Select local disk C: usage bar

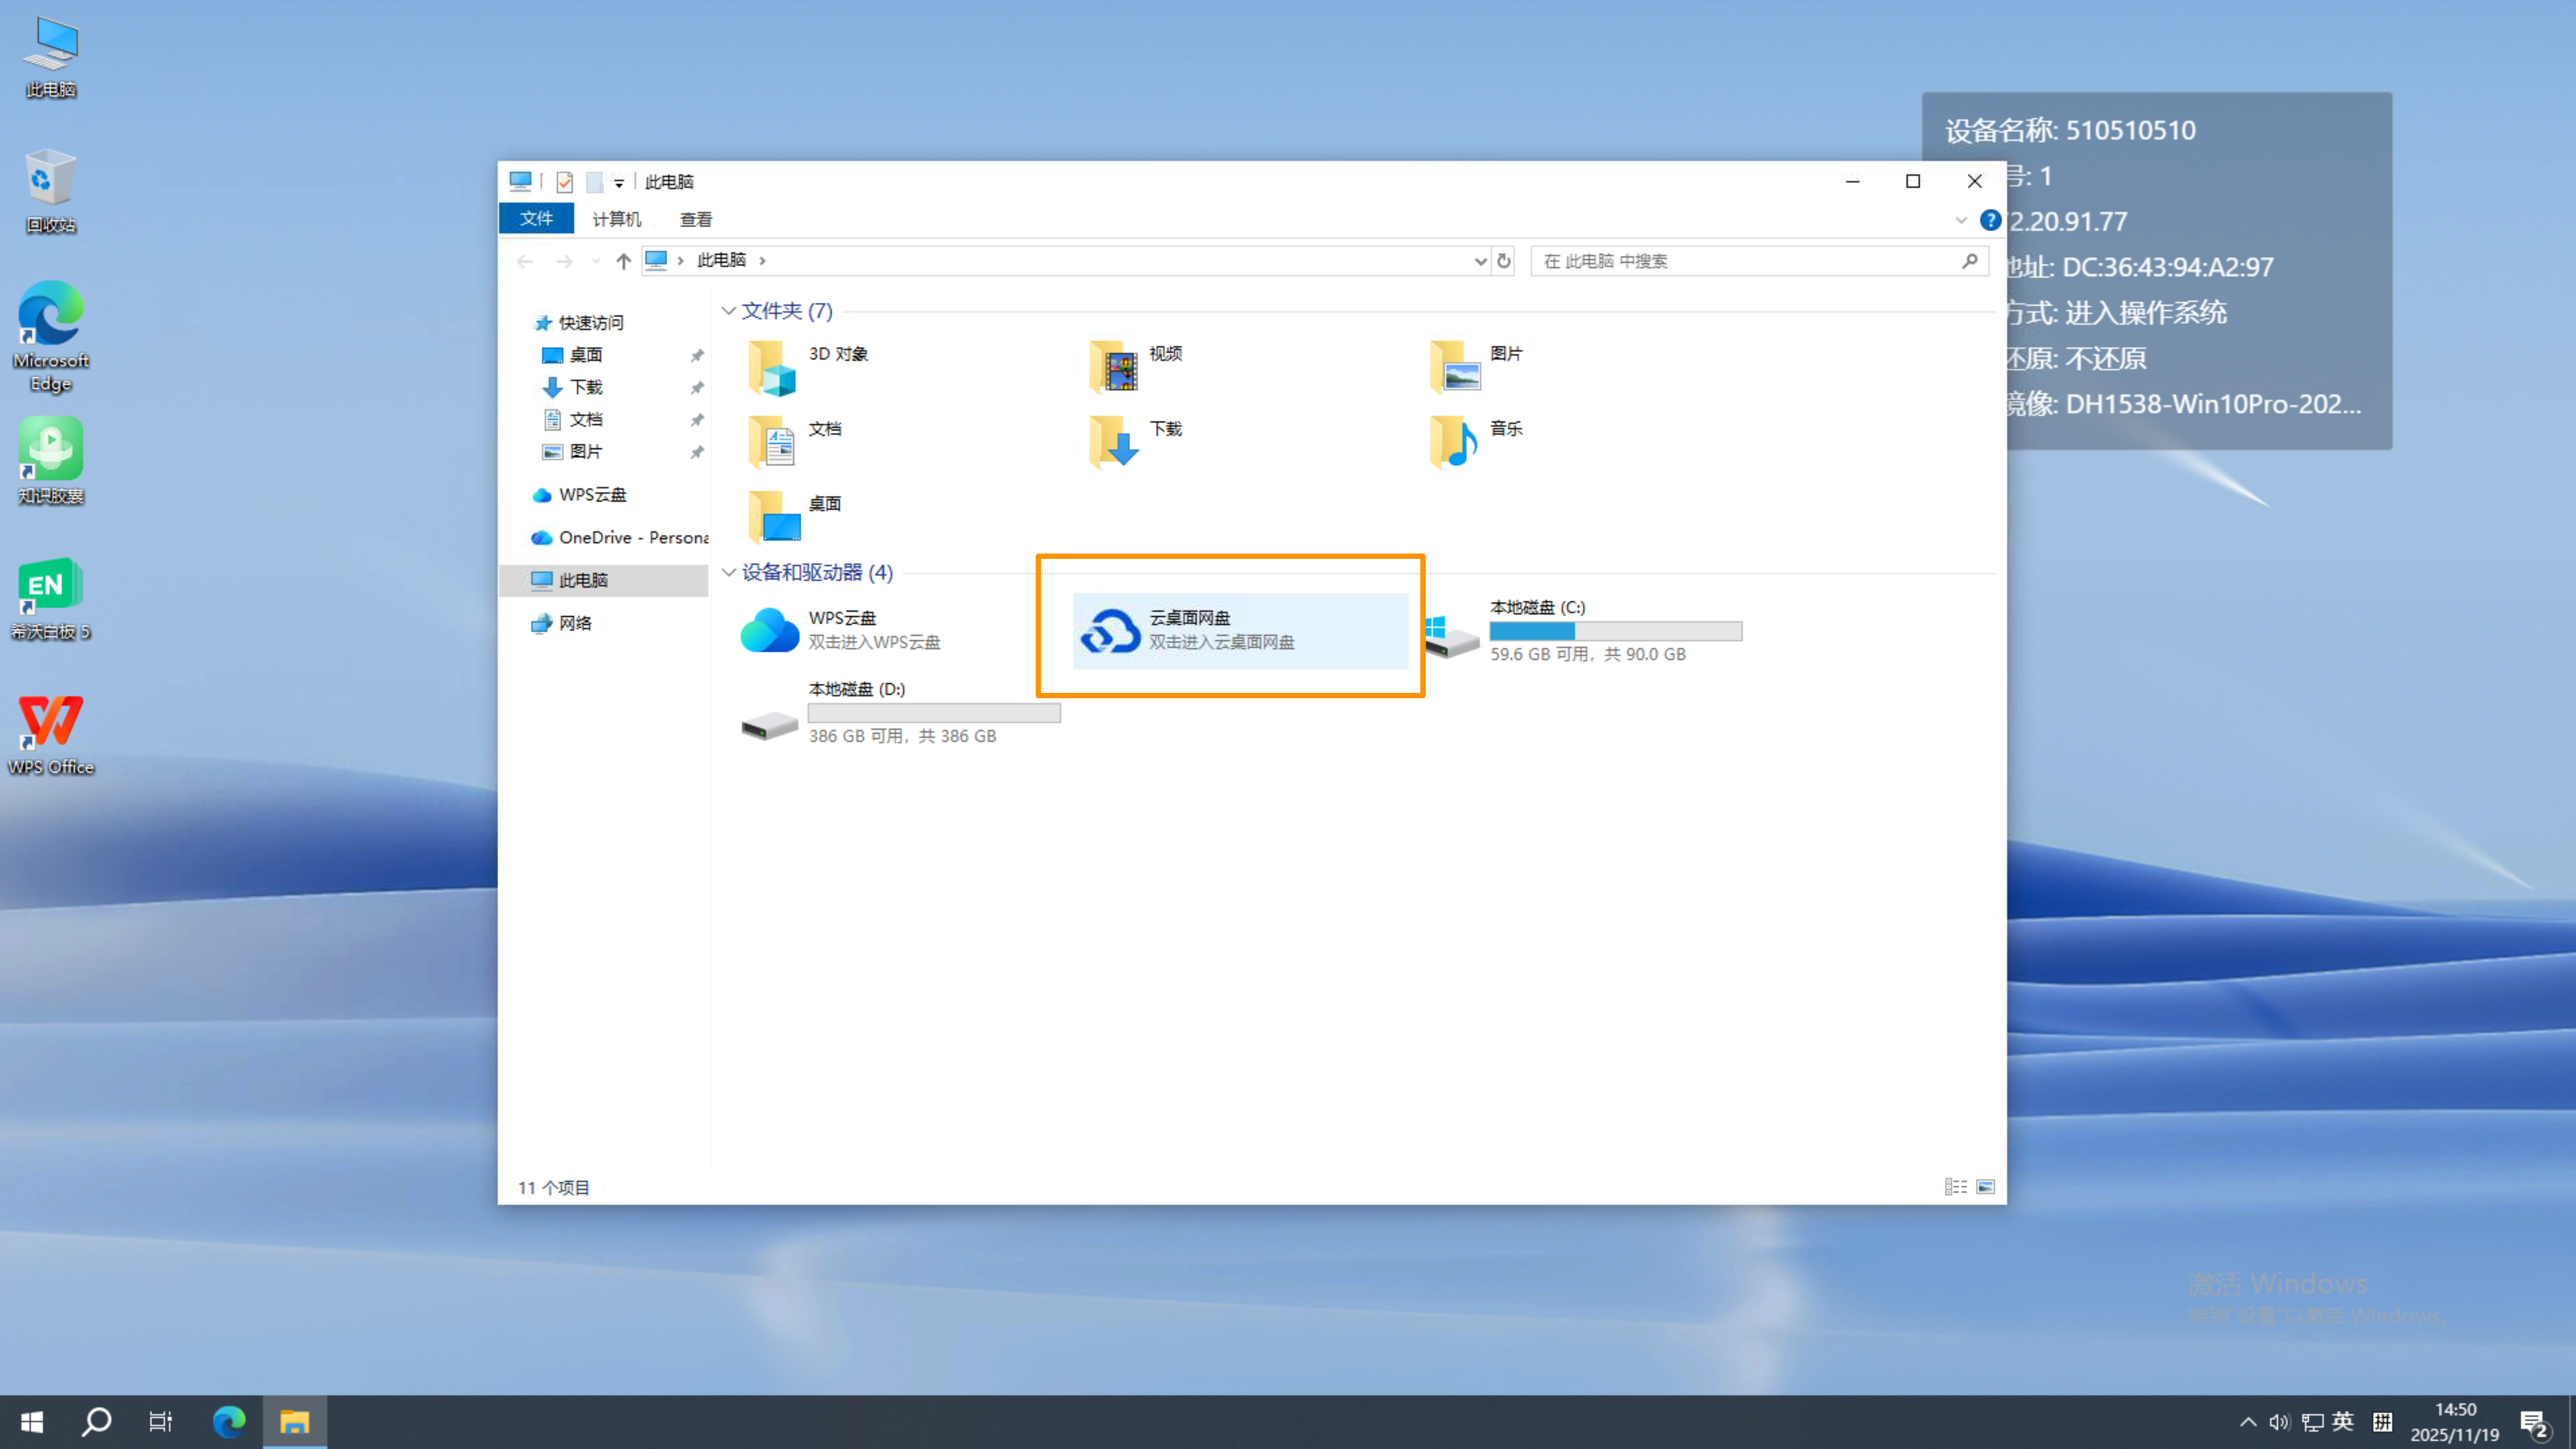coord(1615,631)
